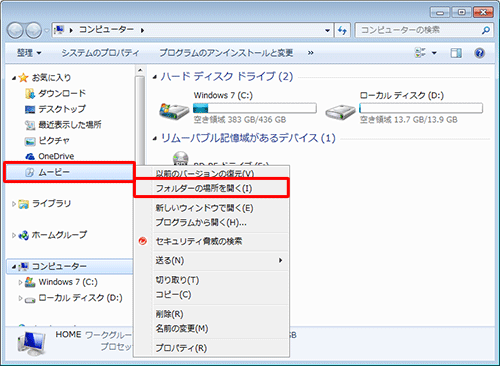Open the view options dropdown arrow
This screenshot has height=366, width=500.
click(x=434, y=53)
